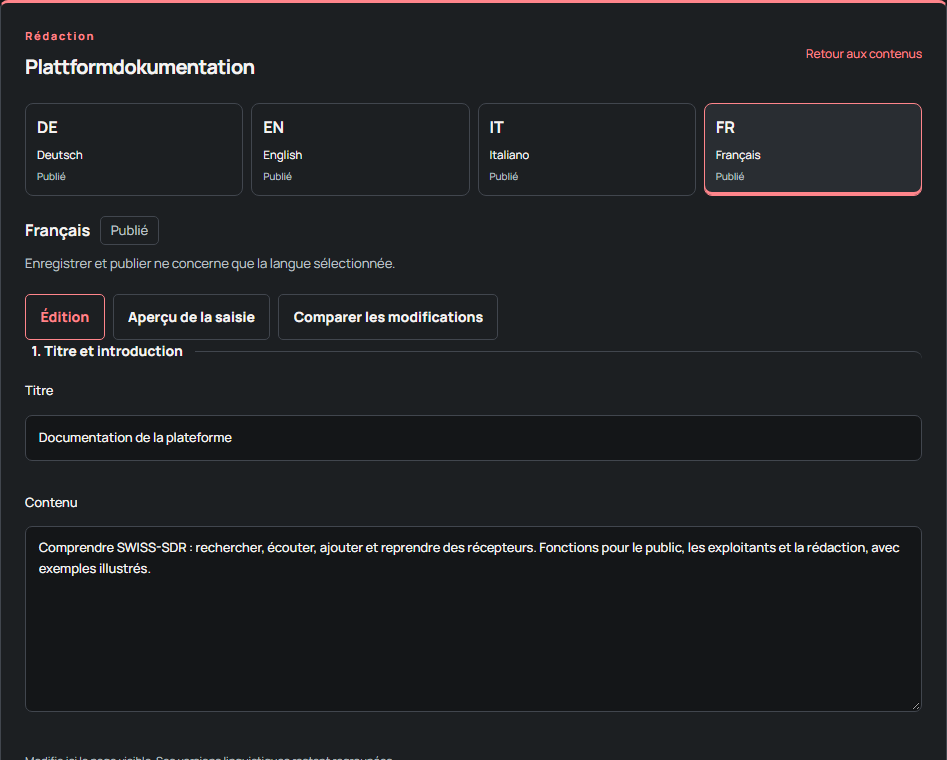Click the Retour aux contenus link
The image size is (947, 760).
[x=864, y=54]
